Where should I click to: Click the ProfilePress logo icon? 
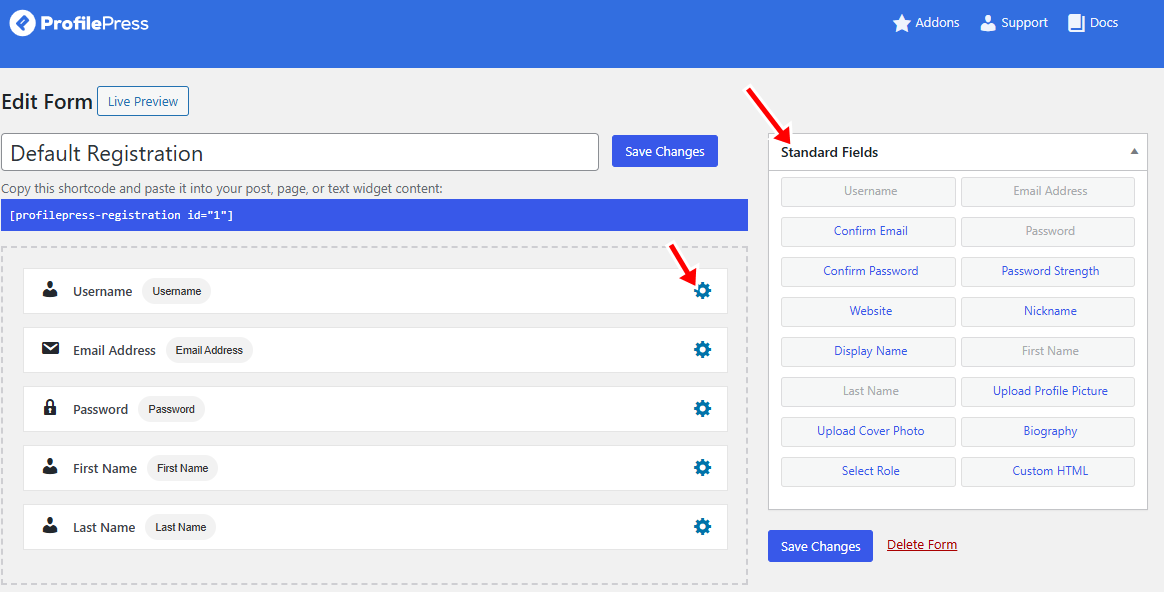click(x=22, y=24)
